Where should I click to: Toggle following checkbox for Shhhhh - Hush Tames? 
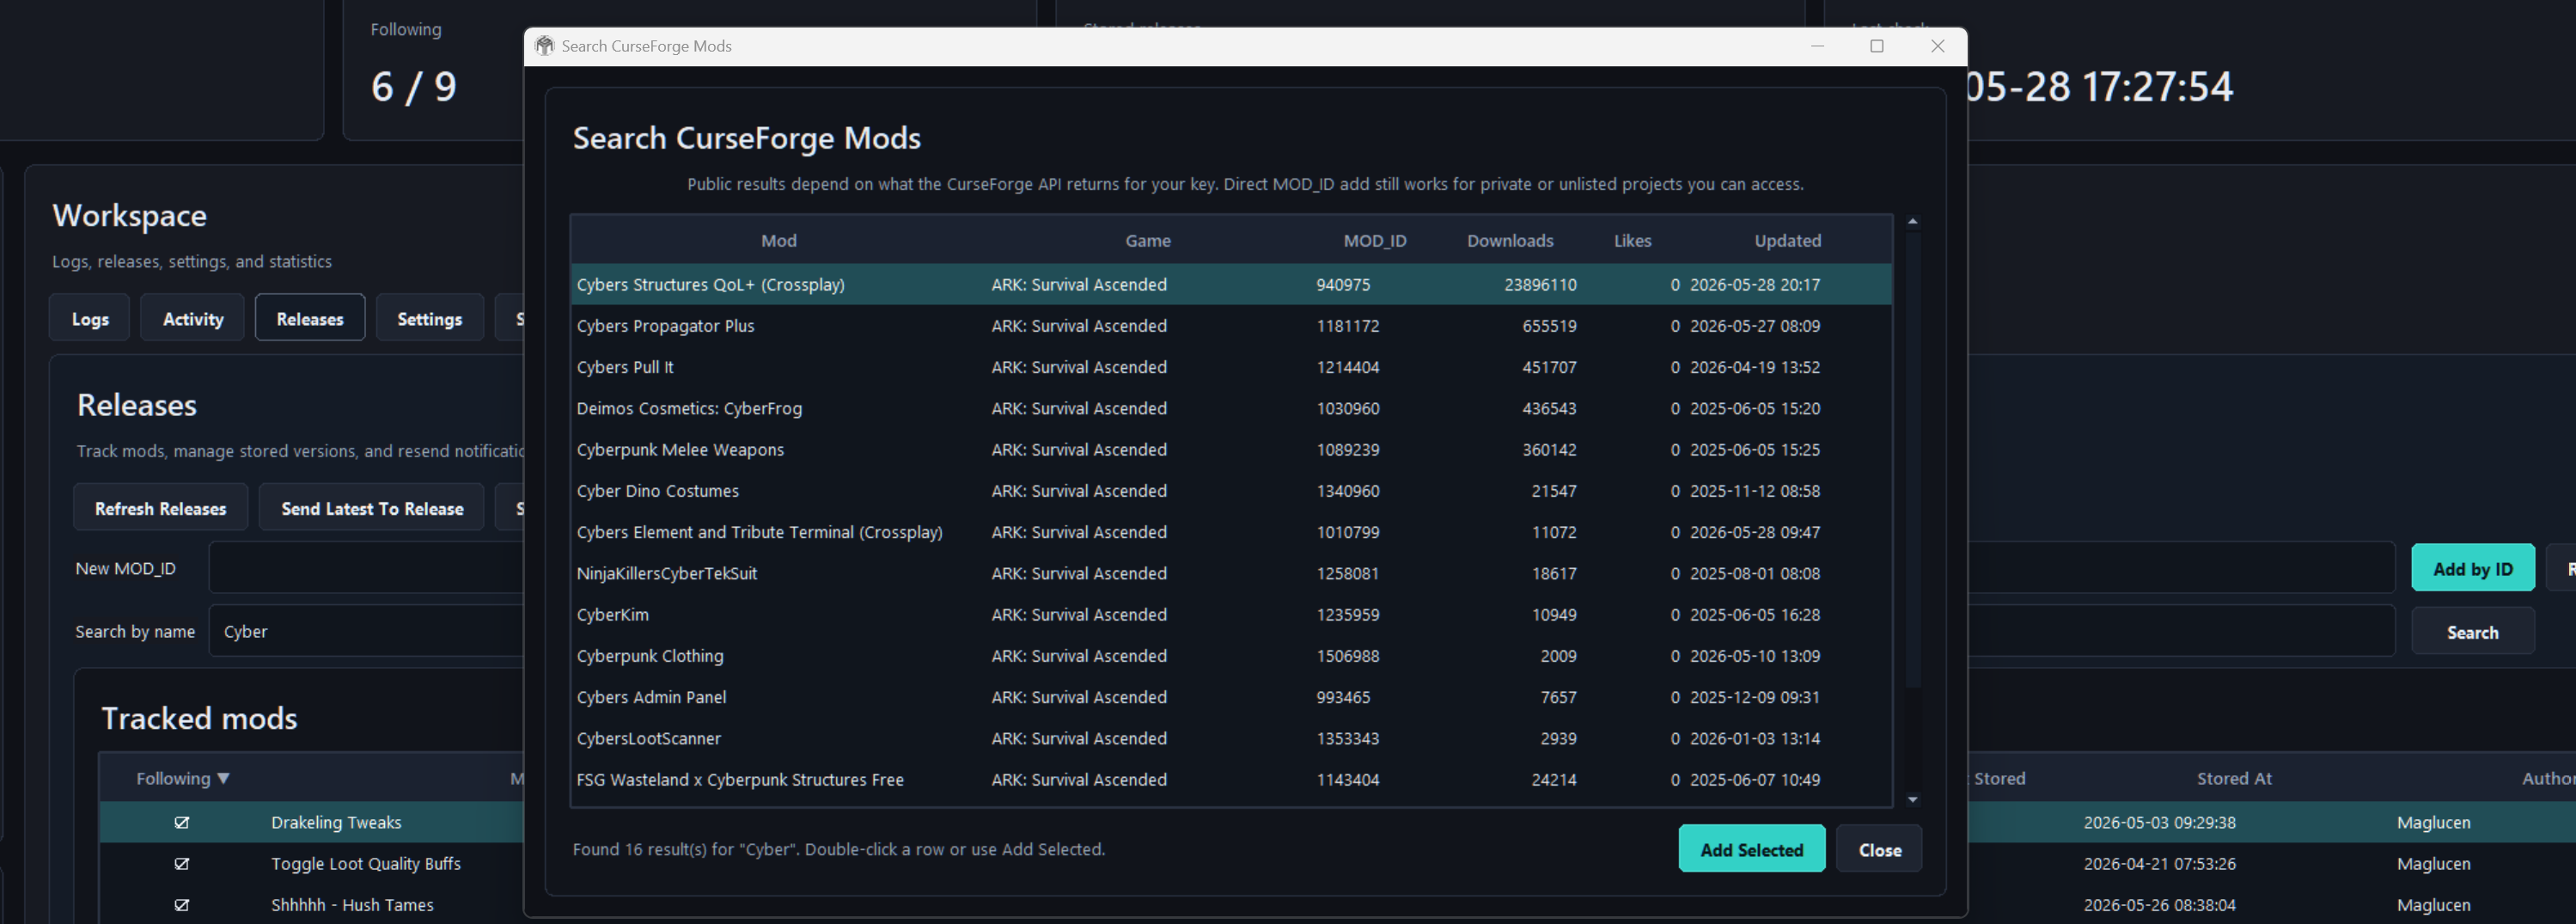[x=182, y=904]
